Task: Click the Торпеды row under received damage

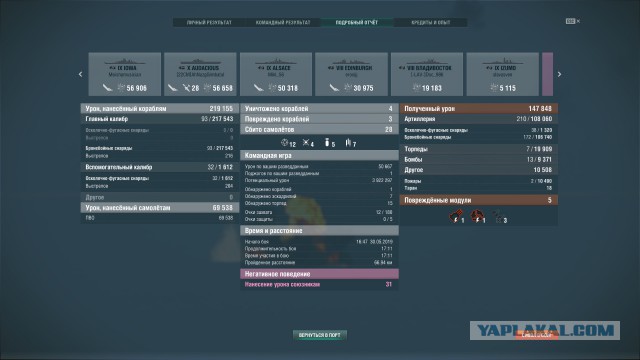Action: (478, 149)
